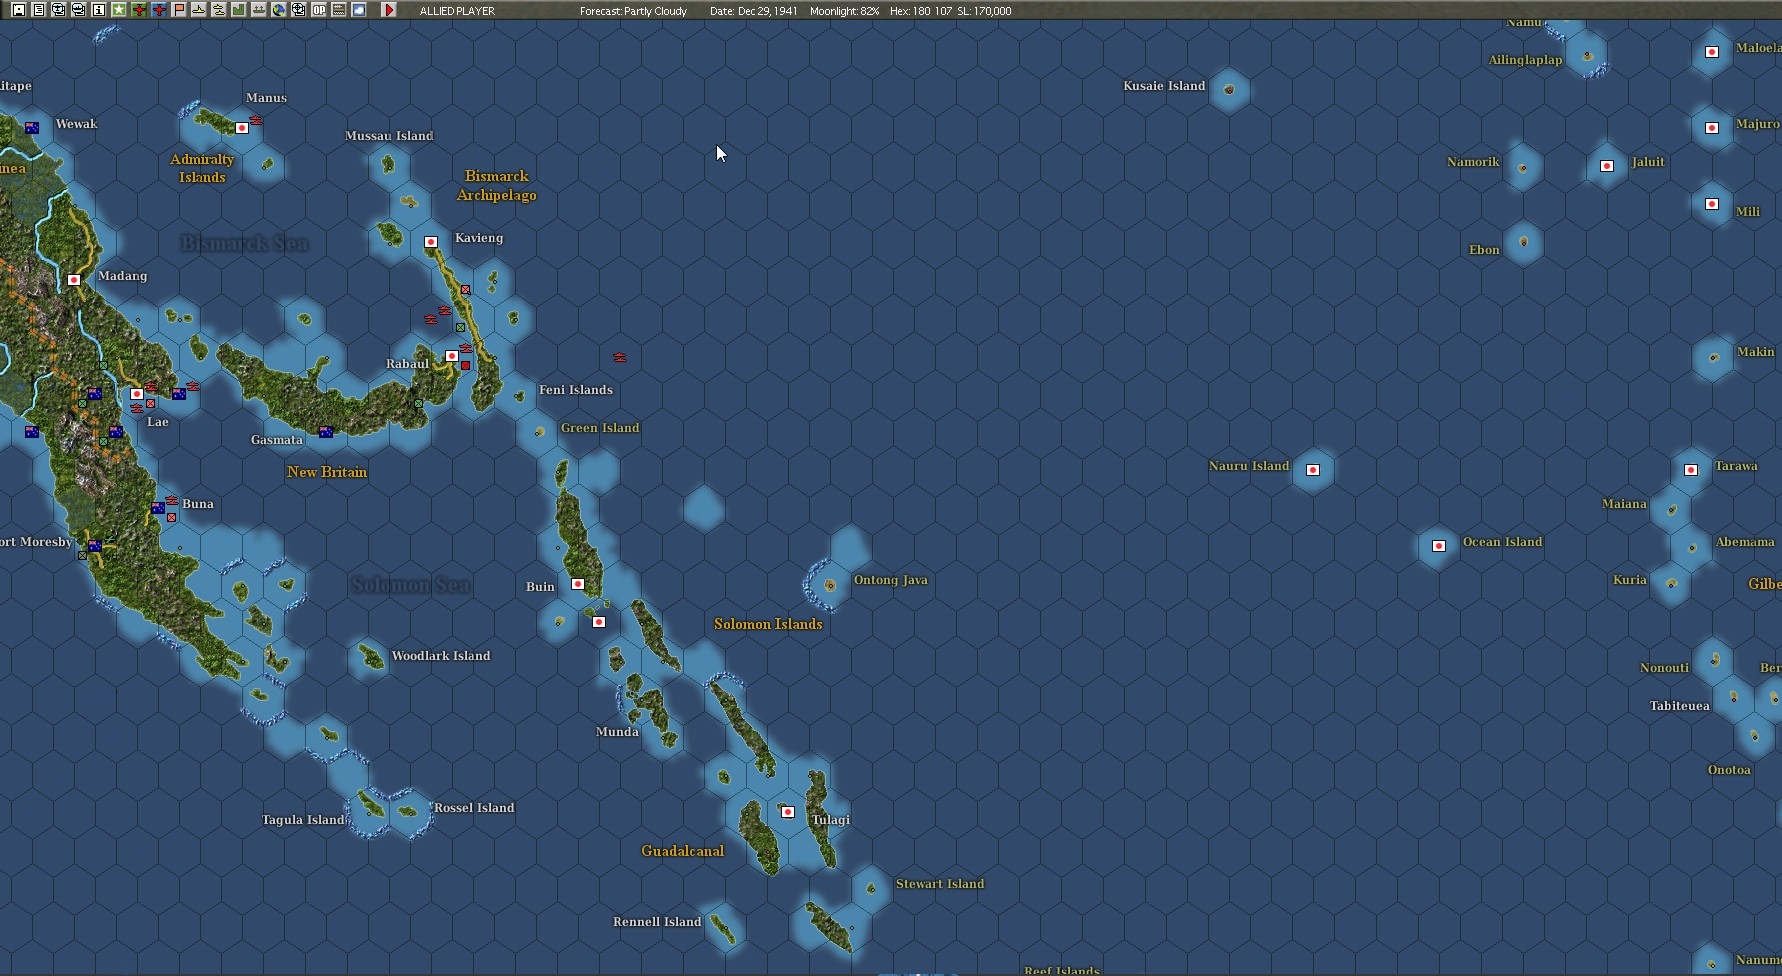Screen dimensions: 1782x976
Task: Click the white star on green icon
Action: pyautogui.click(x=119, y=10)
